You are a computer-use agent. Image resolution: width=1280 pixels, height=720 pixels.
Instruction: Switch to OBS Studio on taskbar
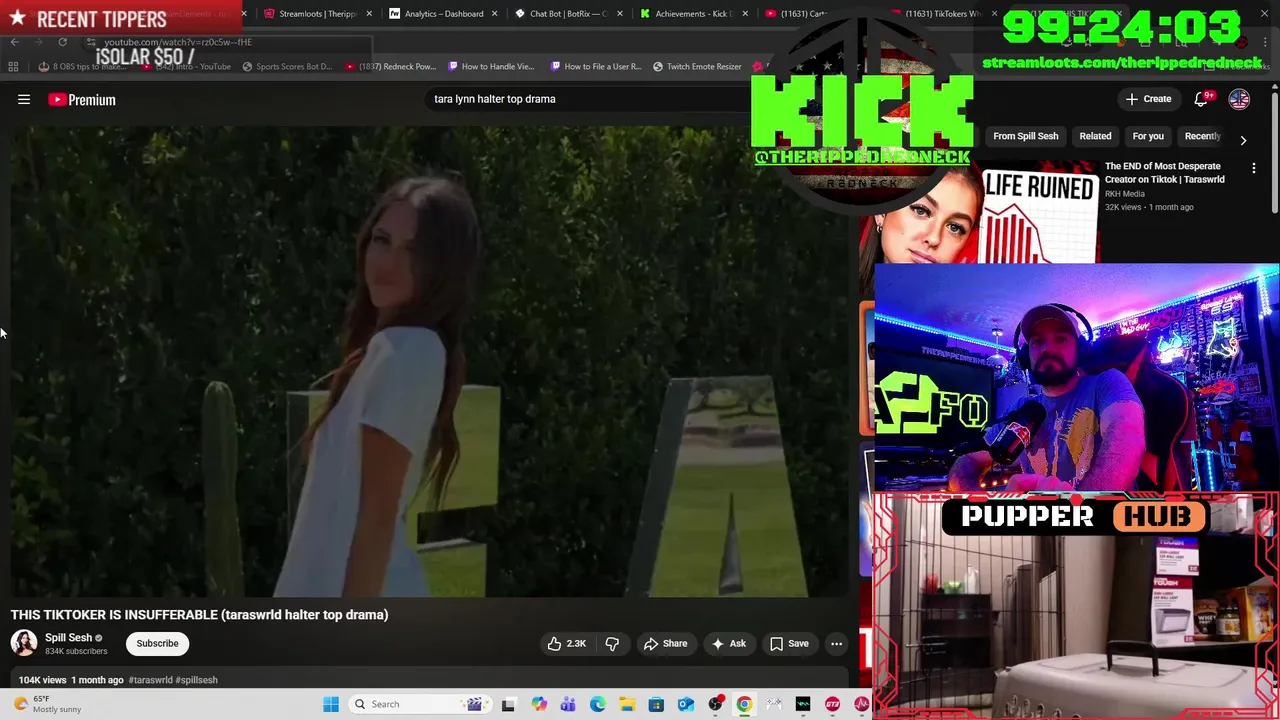(715, 704)
